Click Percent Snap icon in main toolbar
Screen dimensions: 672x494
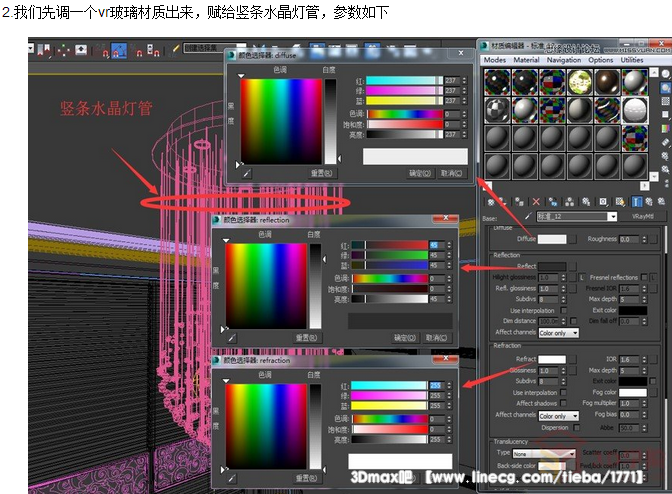click(136, 51)
